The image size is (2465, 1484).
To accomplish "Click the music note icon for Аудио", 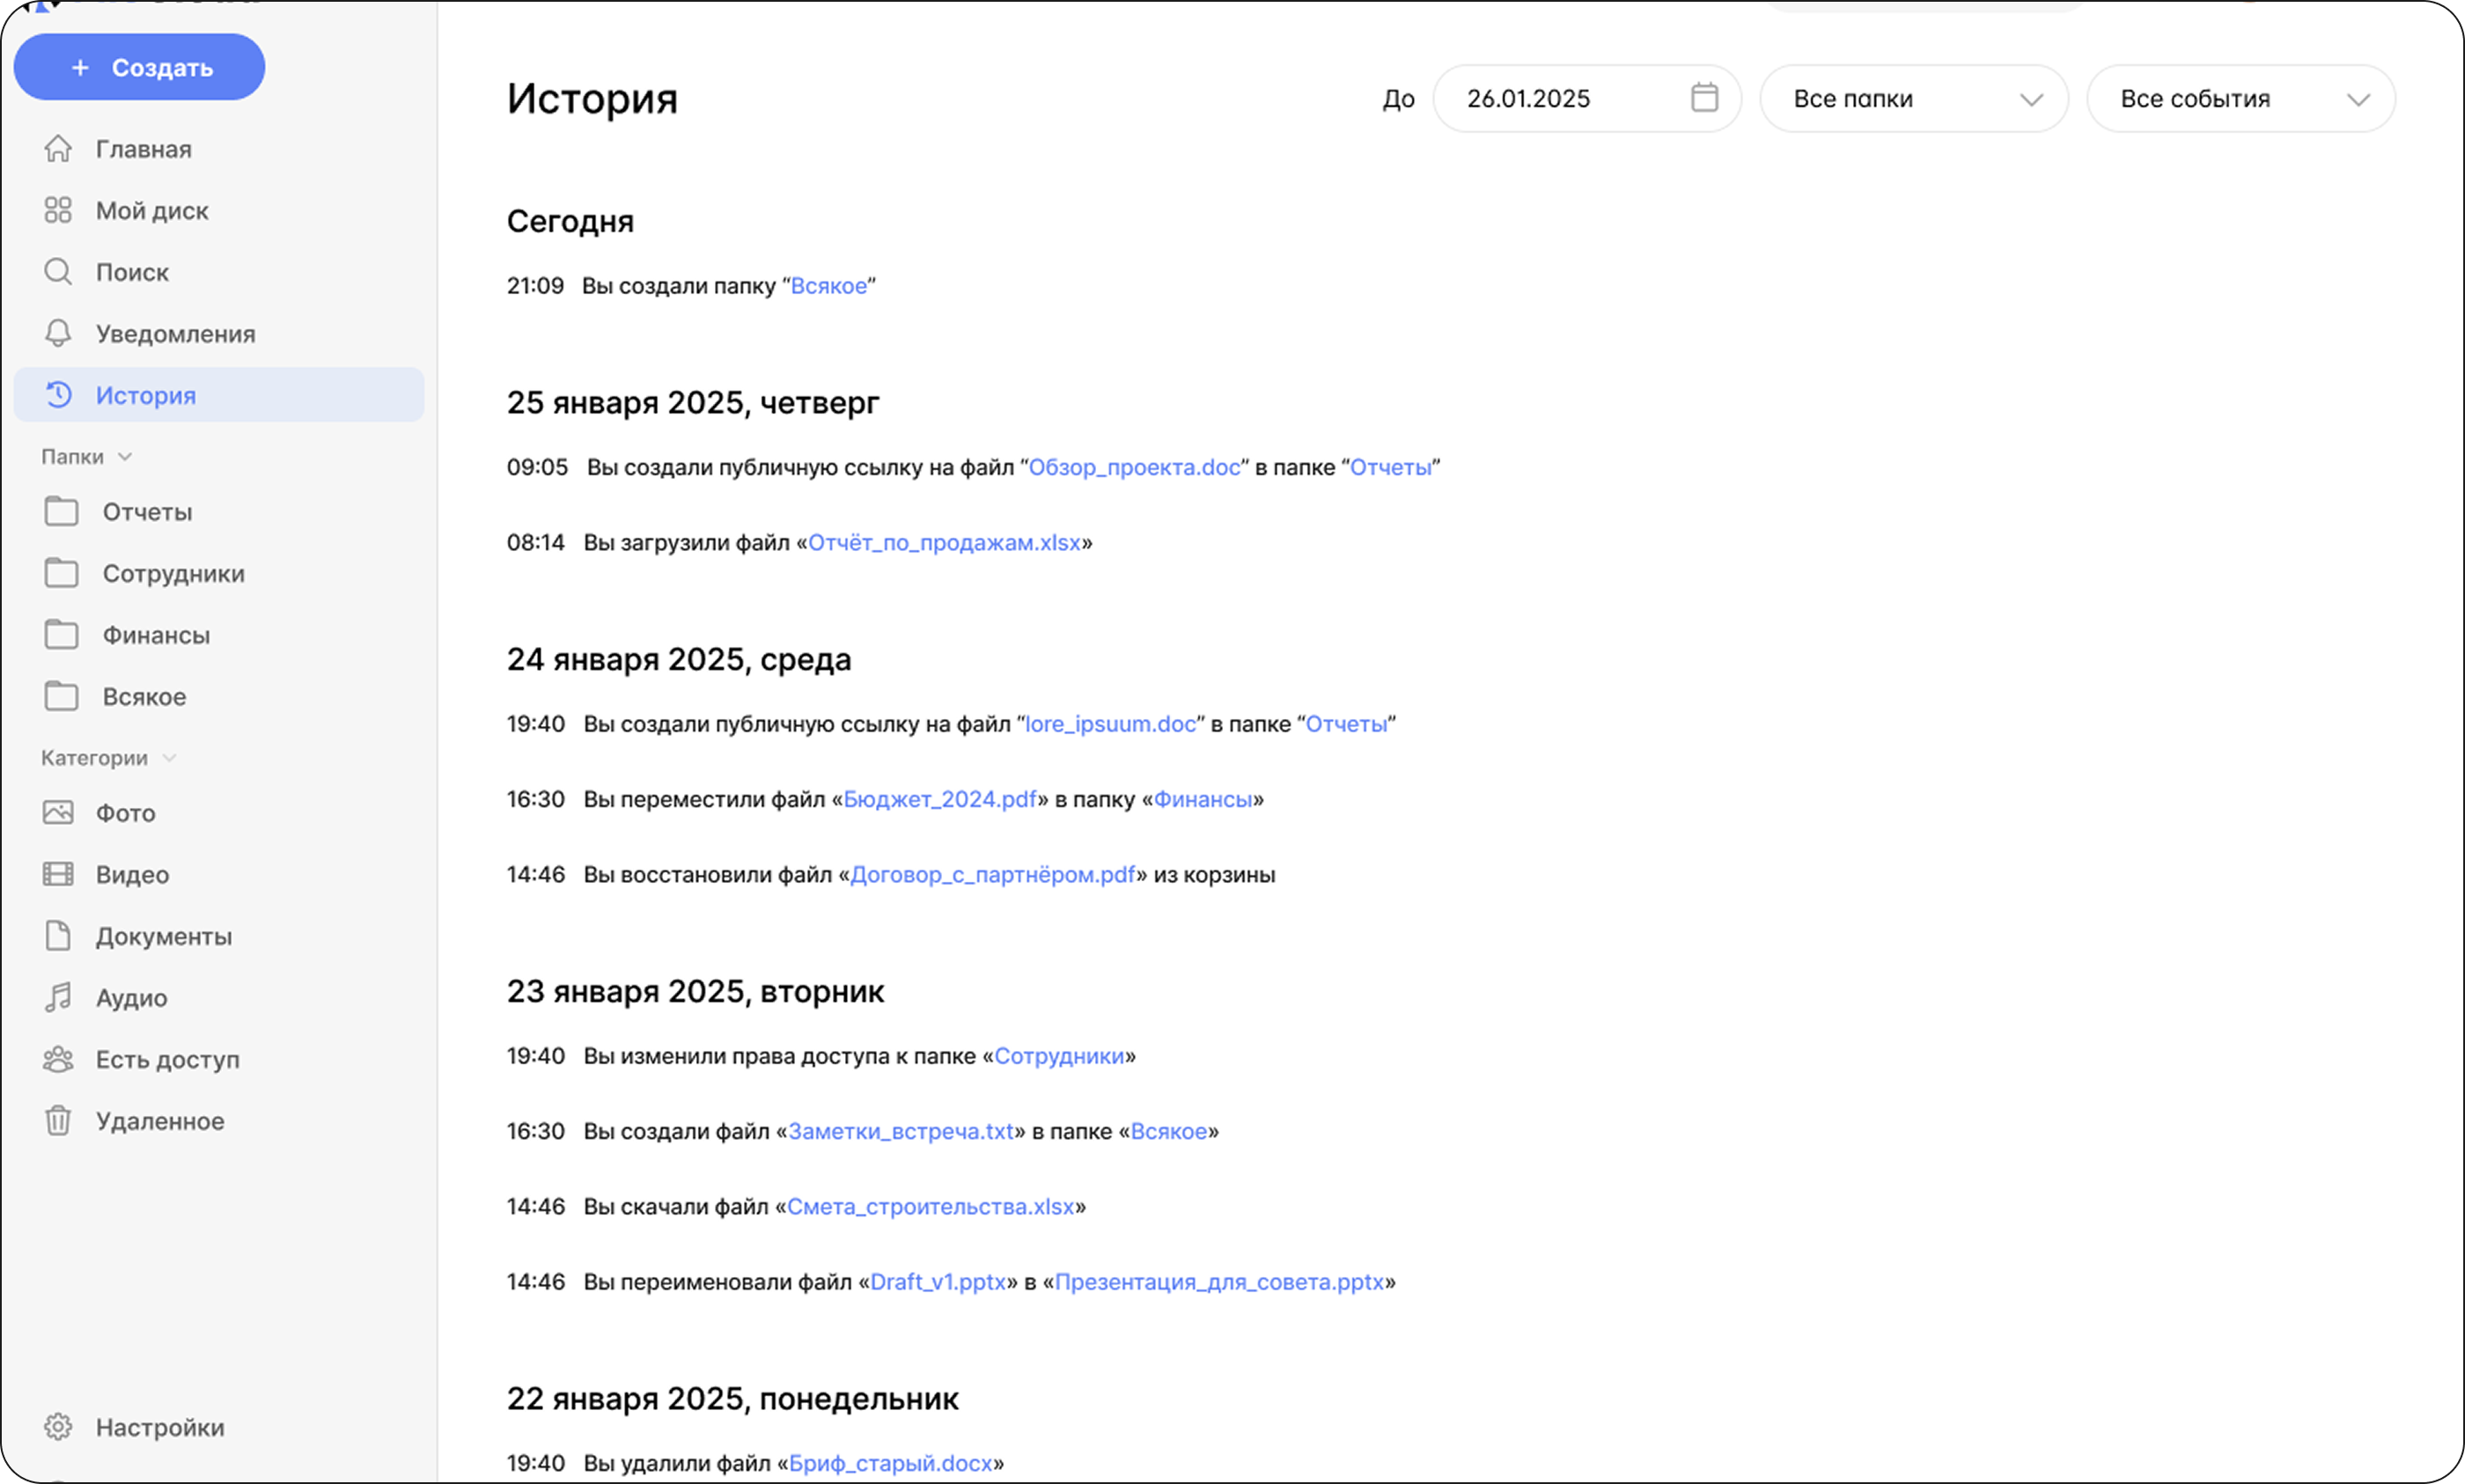I will (58, 998).
